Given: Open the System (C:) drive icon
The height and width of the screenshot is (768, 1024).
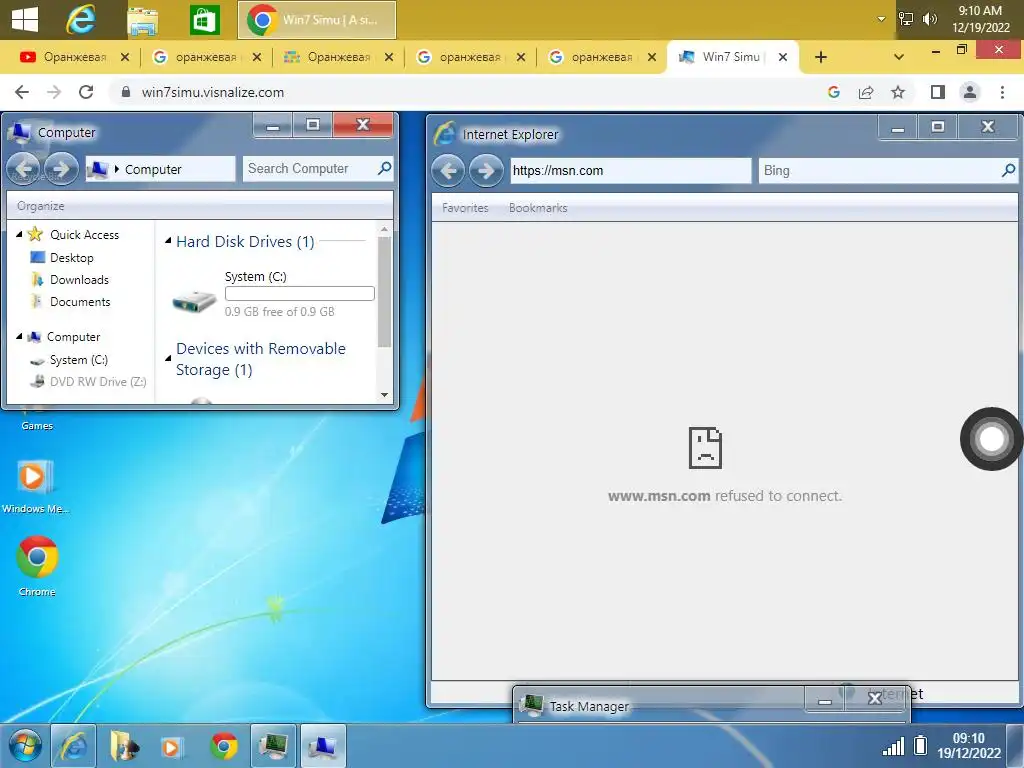Looking at the screenshot, I should pos(194,300).
